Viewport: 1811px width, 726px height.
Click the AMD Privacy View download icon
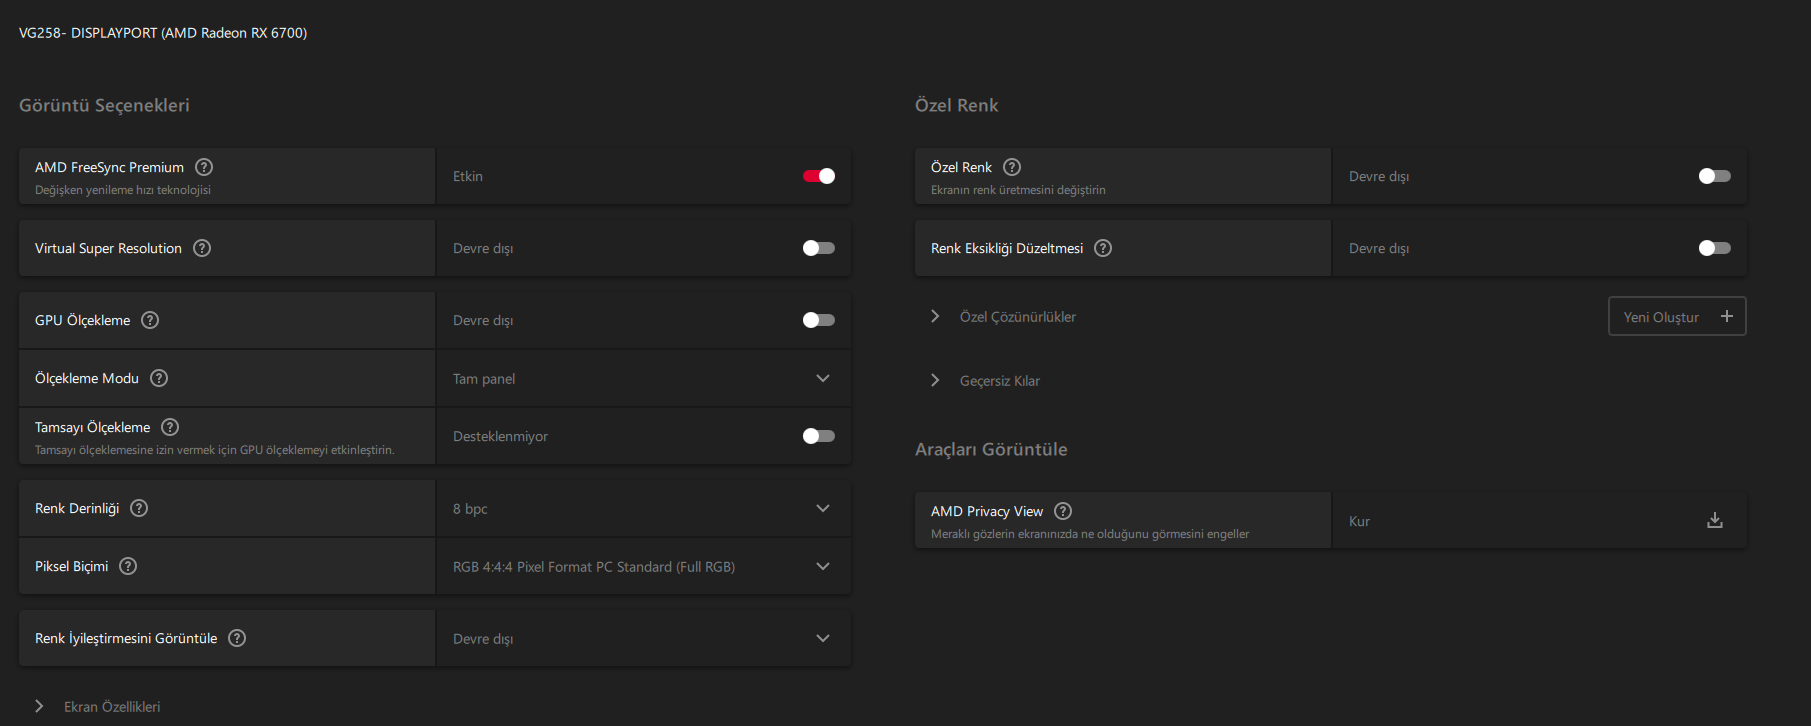[1714, 520]
